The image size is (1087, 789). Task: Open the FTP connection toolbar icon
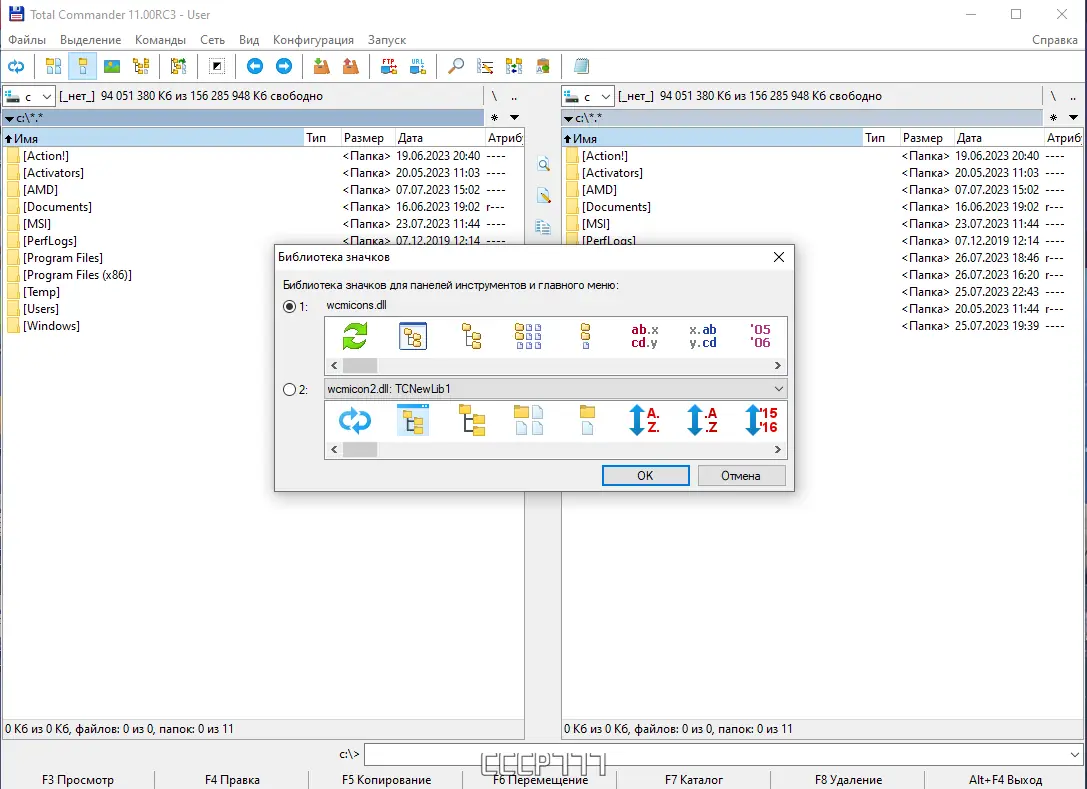click(x=388, y=67)
